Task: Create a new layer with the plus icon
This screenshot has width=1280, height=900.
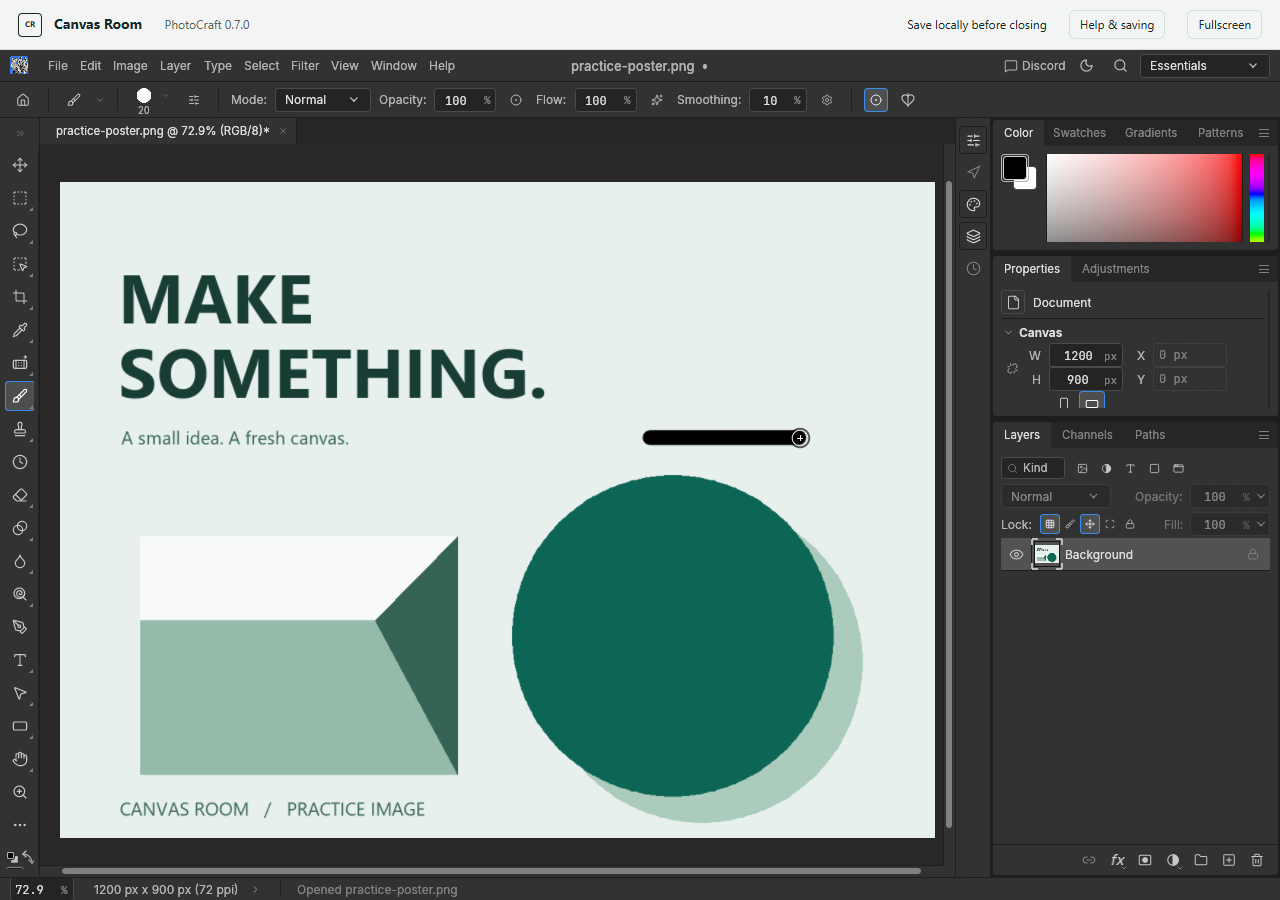Action: coord(1229,860)
